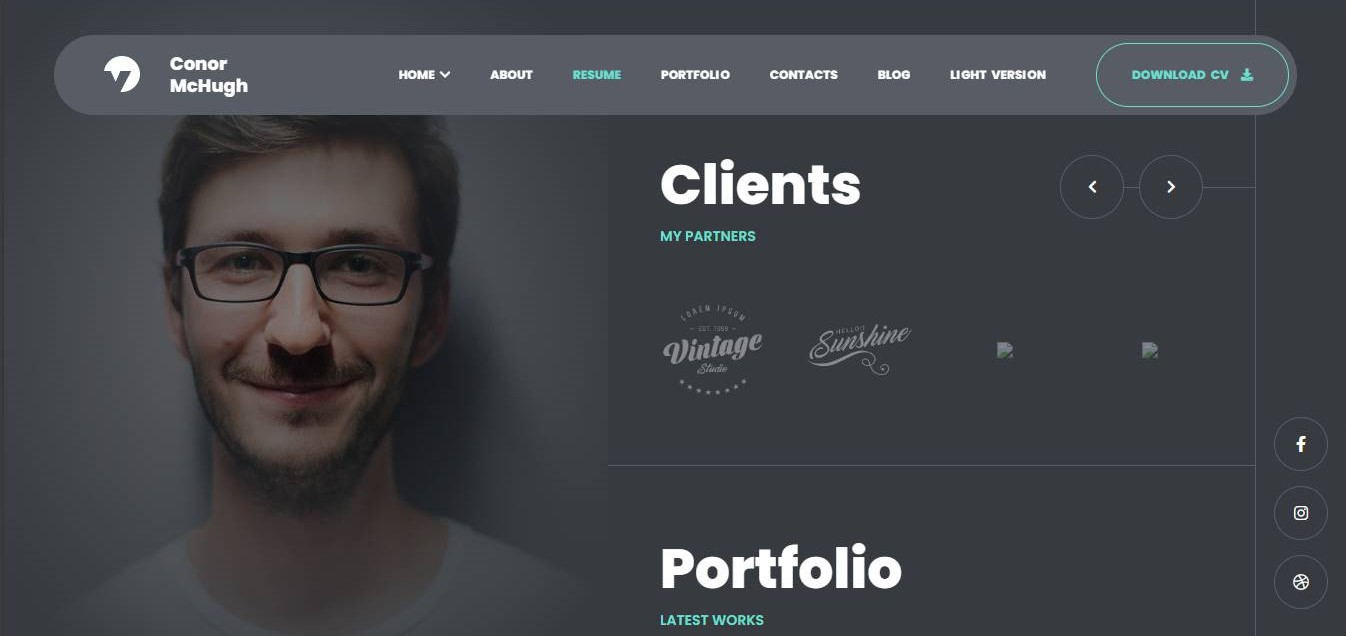
Task: Open the Contacts page link
Action: 803,75
